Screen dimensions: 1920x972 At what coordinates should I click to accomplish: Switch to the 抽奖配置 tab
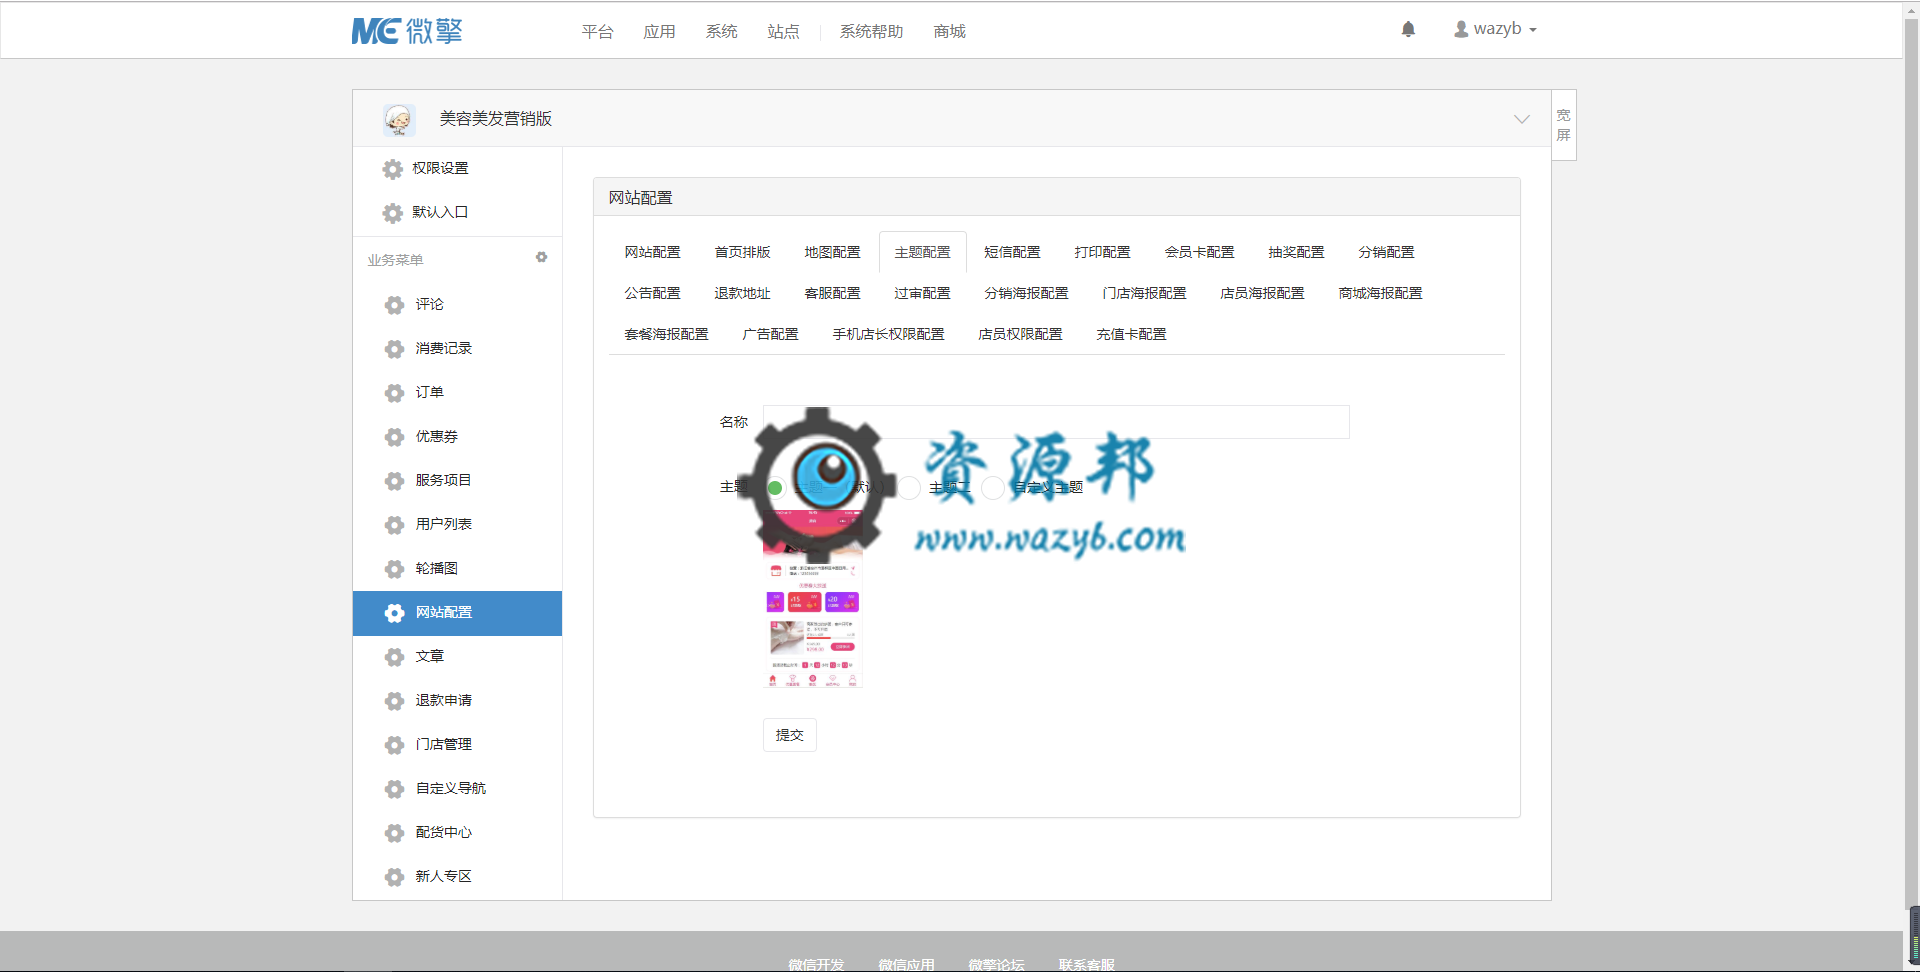1297,252
